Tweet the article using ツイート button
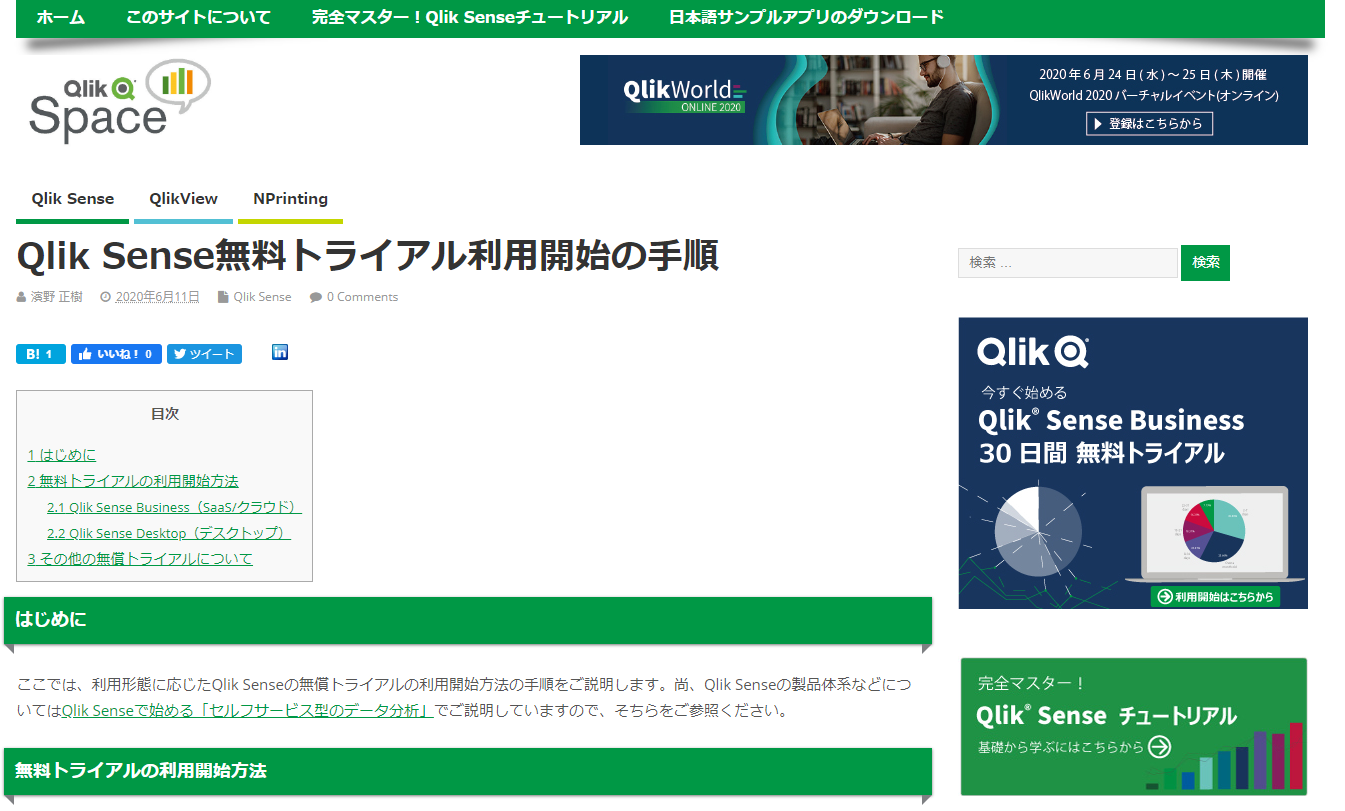This screenshot has width=1345, height=811. pyautogui.click(x=204, y=354)
